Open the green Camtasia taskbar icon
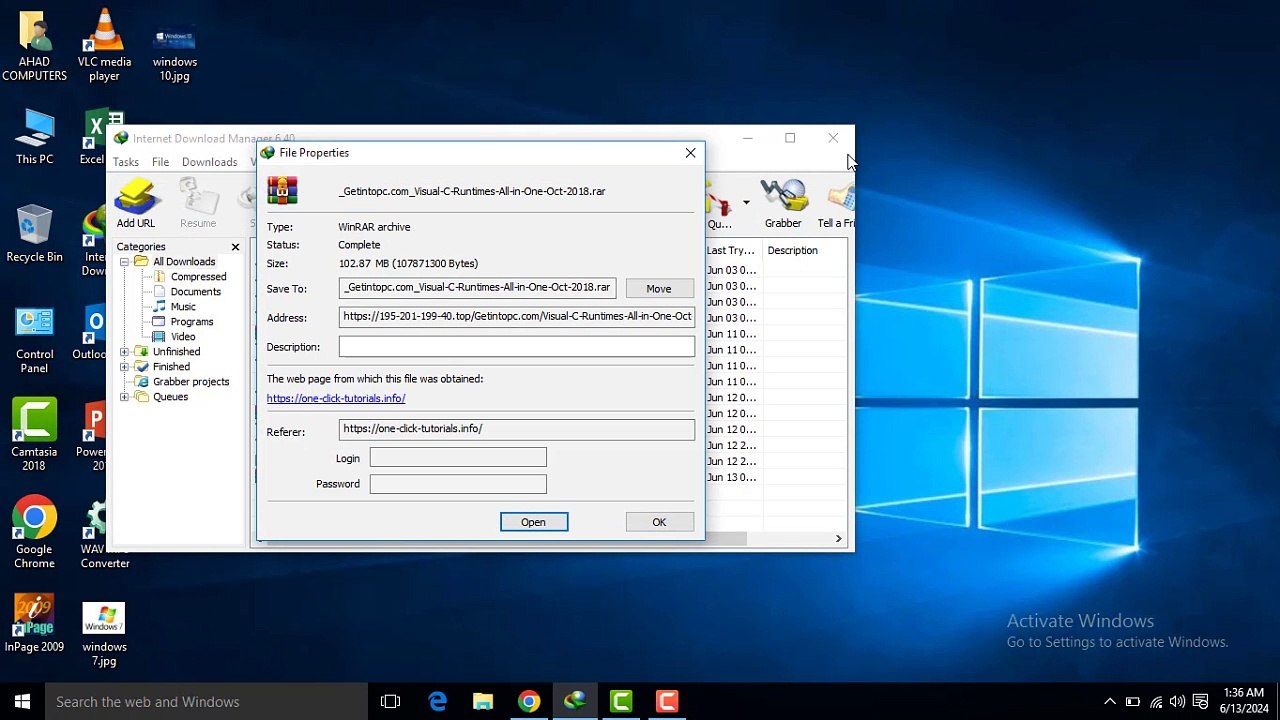1280x720 pixels. click(x=621, y=702)
